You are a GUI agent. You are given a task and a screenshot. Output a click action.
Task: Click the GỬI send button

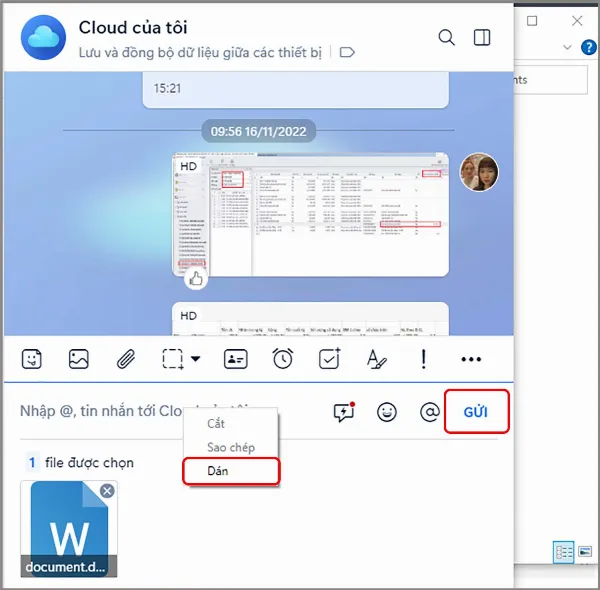(x=476, y=411)
